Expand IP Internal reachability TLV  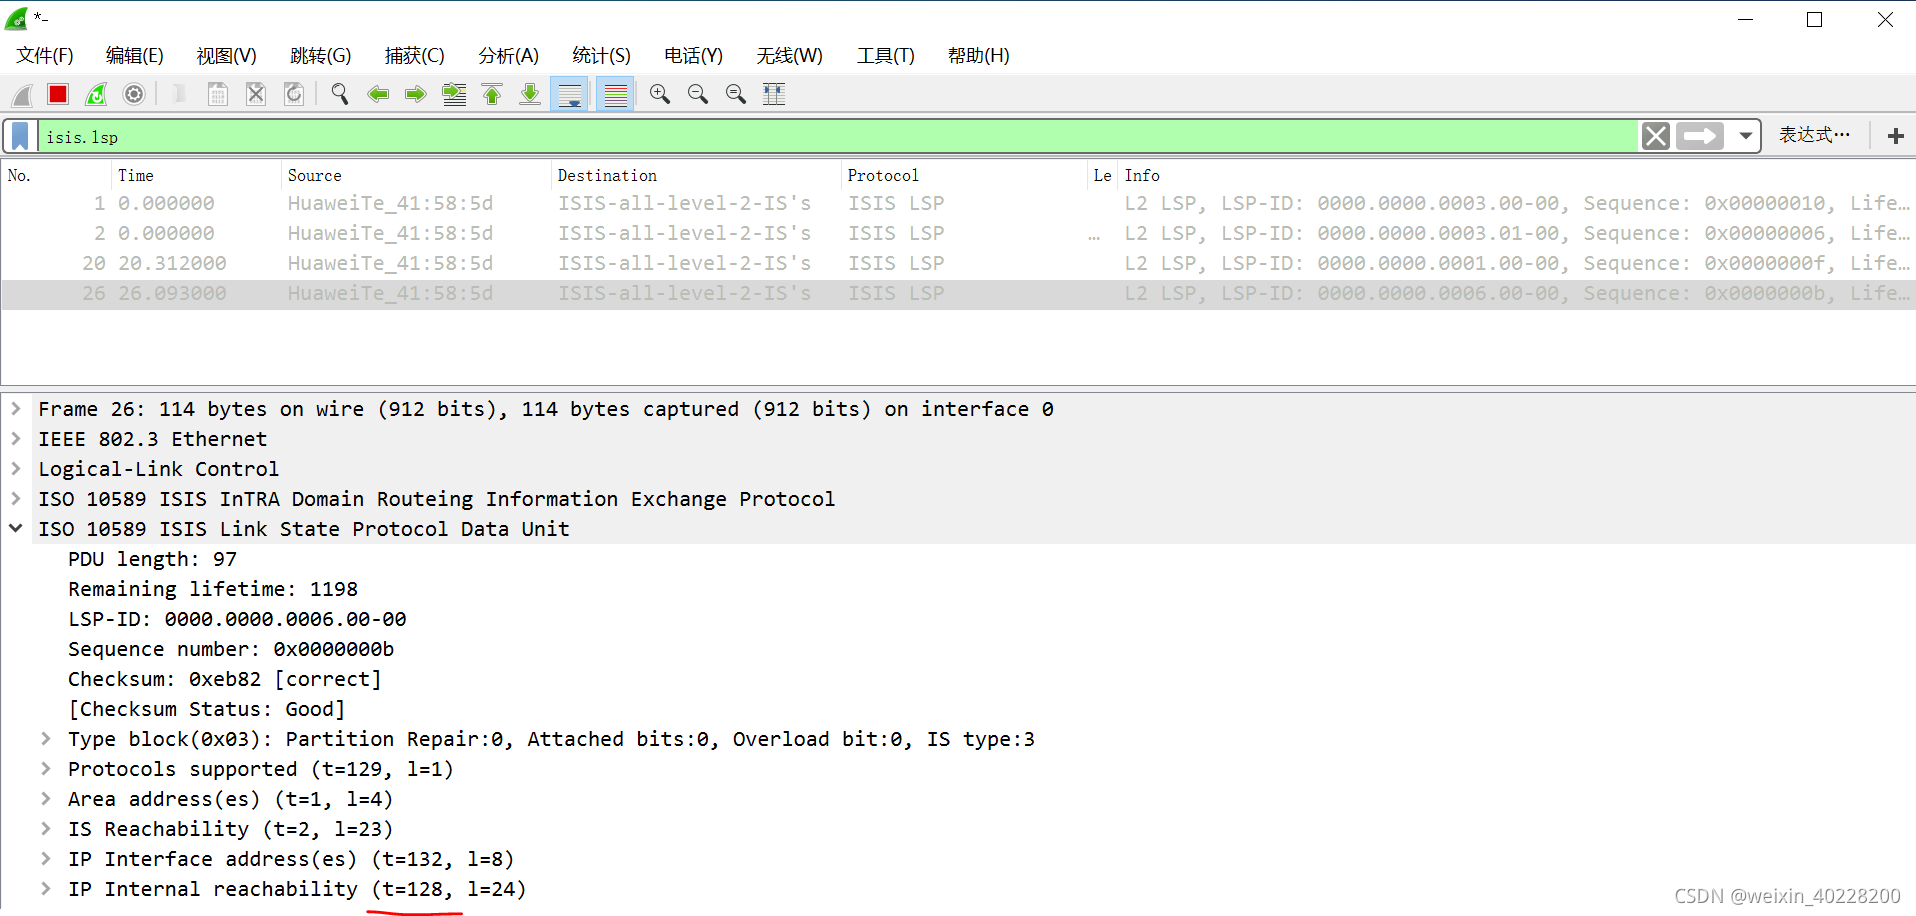(46, 889)
